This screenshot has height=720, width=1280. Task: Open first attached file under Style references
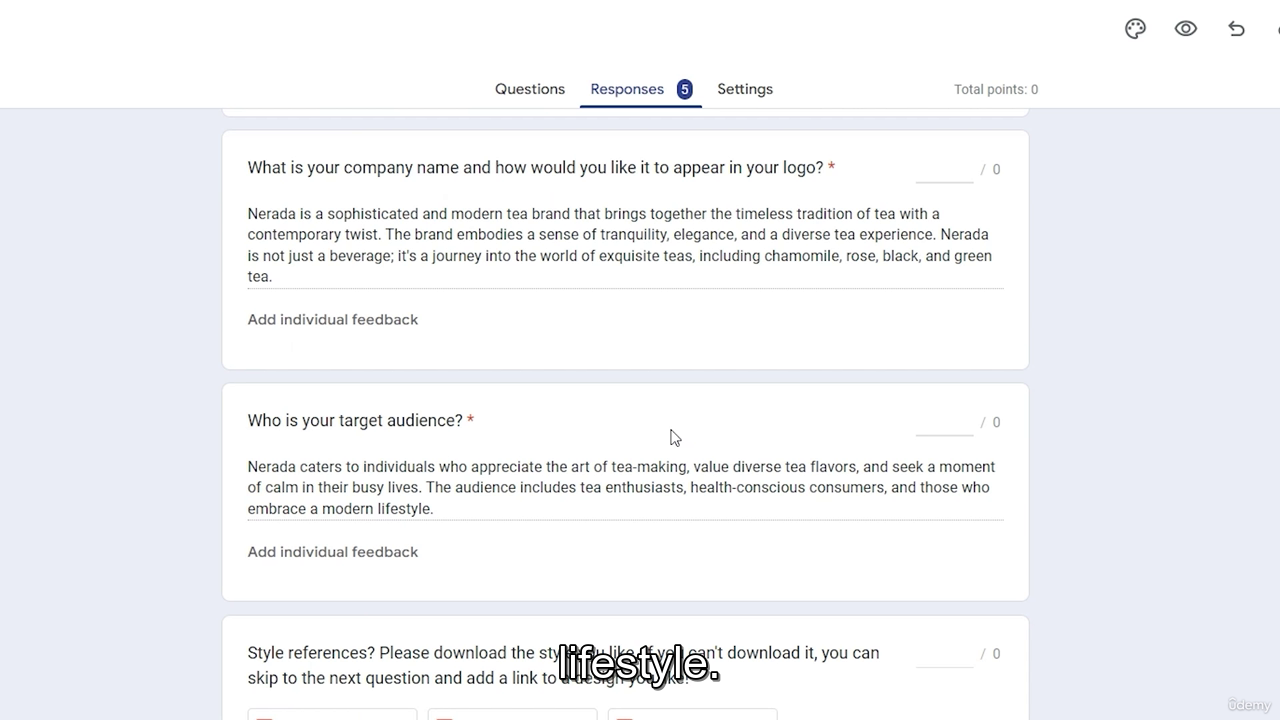coord(332,714)
